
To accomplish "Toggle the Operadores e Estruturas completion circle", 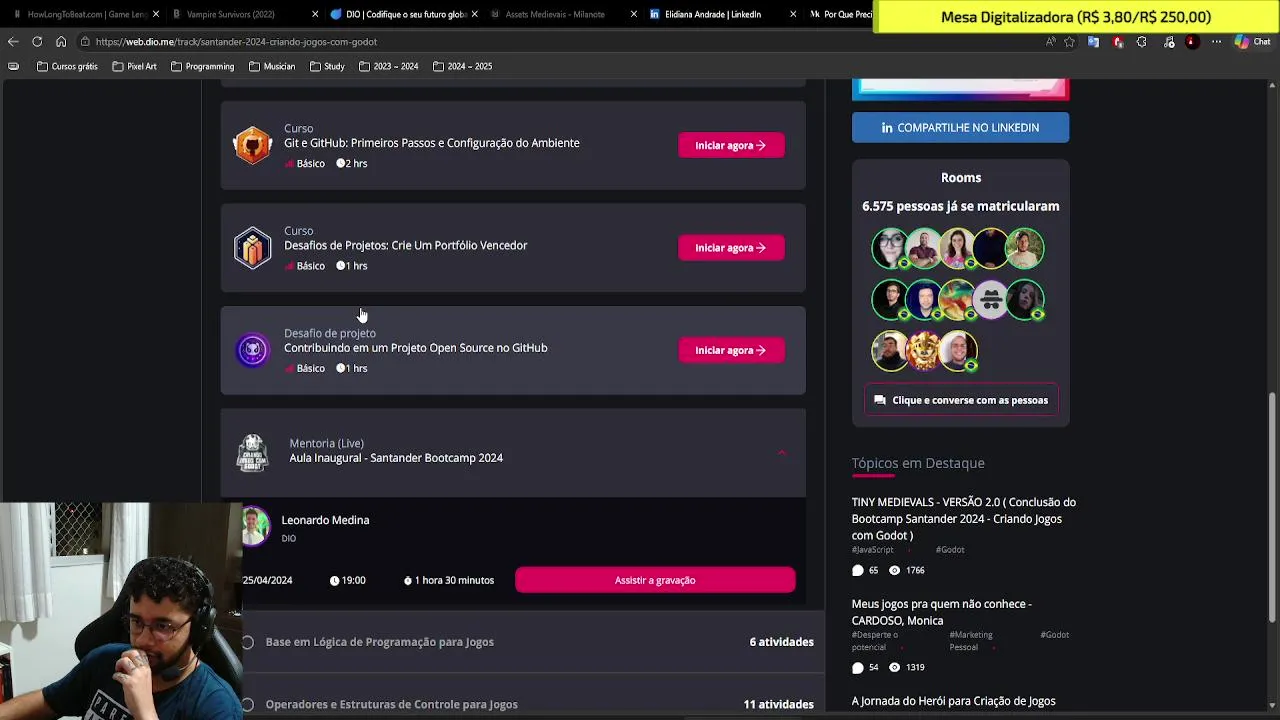I will 248,704.
